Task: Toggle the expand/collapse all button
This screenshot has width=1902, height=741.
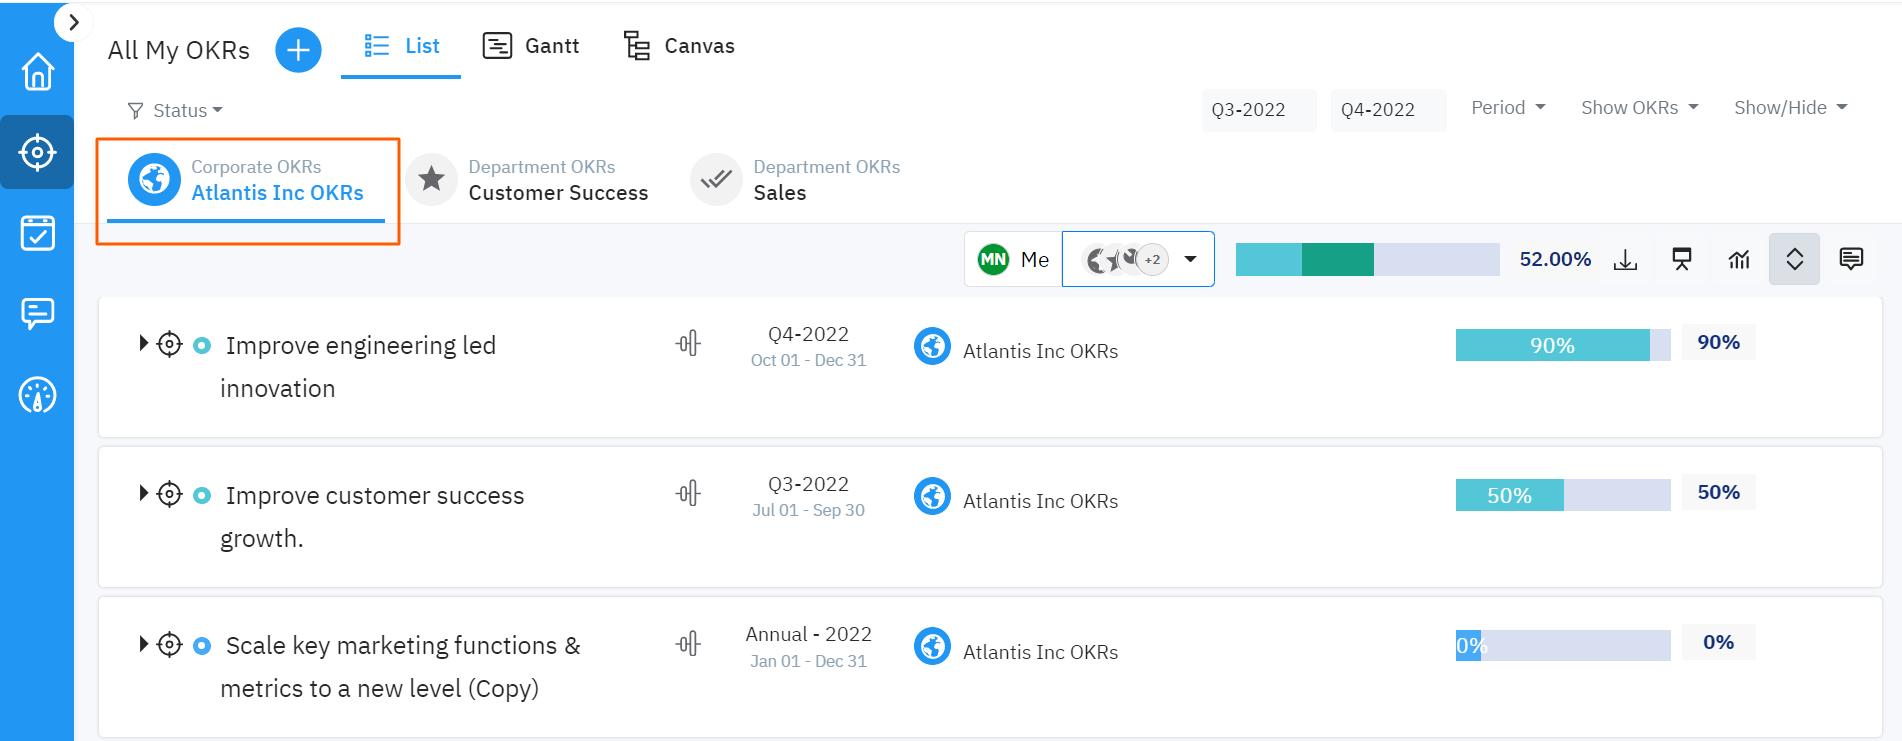Action: [1794, 260]
